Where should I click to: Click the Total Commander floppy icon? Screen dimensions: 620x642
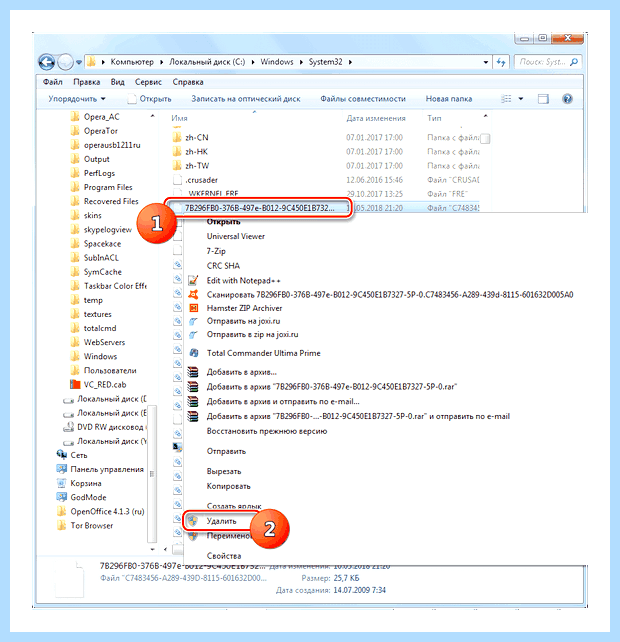click(x=193, y=353)
